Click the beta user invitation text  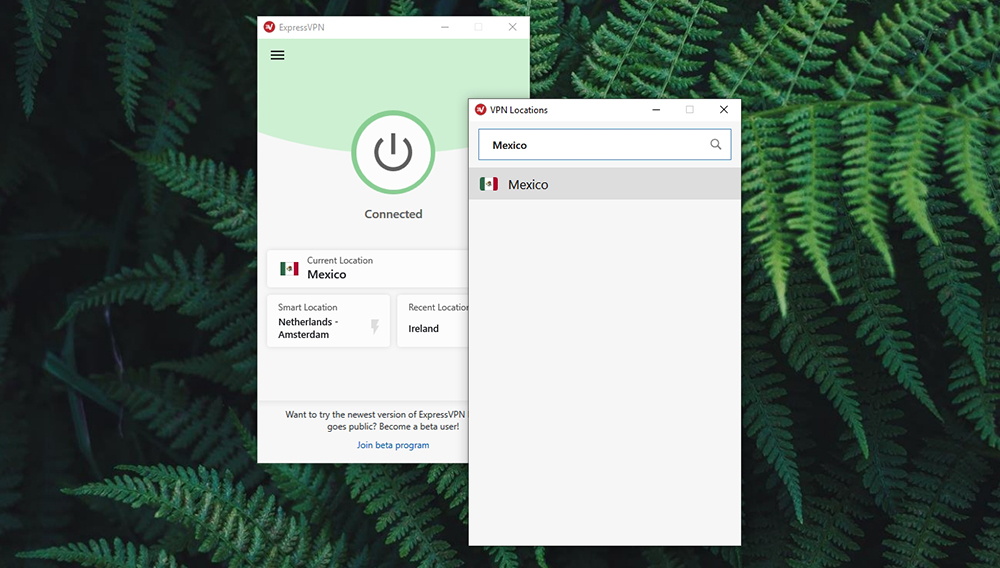376,420
